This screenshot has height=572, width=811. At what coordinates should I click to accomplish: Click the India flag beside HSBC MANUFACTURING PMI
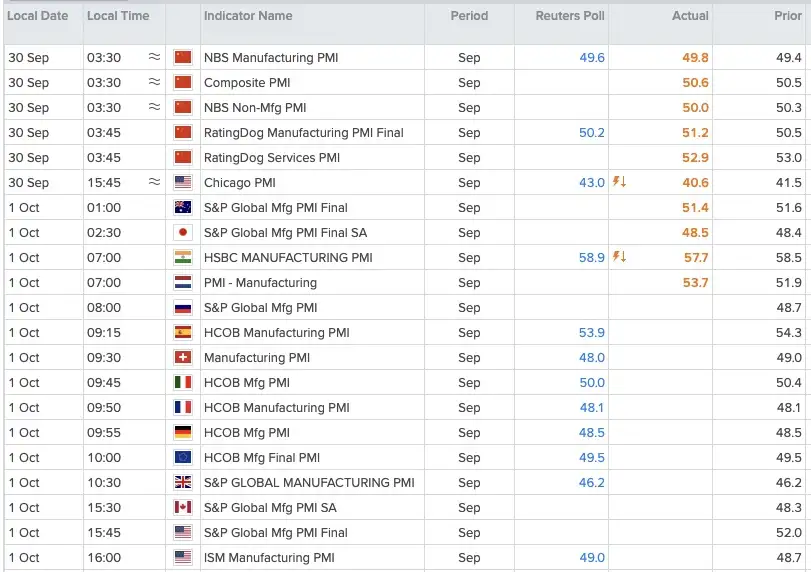click(x=183, y=257)
